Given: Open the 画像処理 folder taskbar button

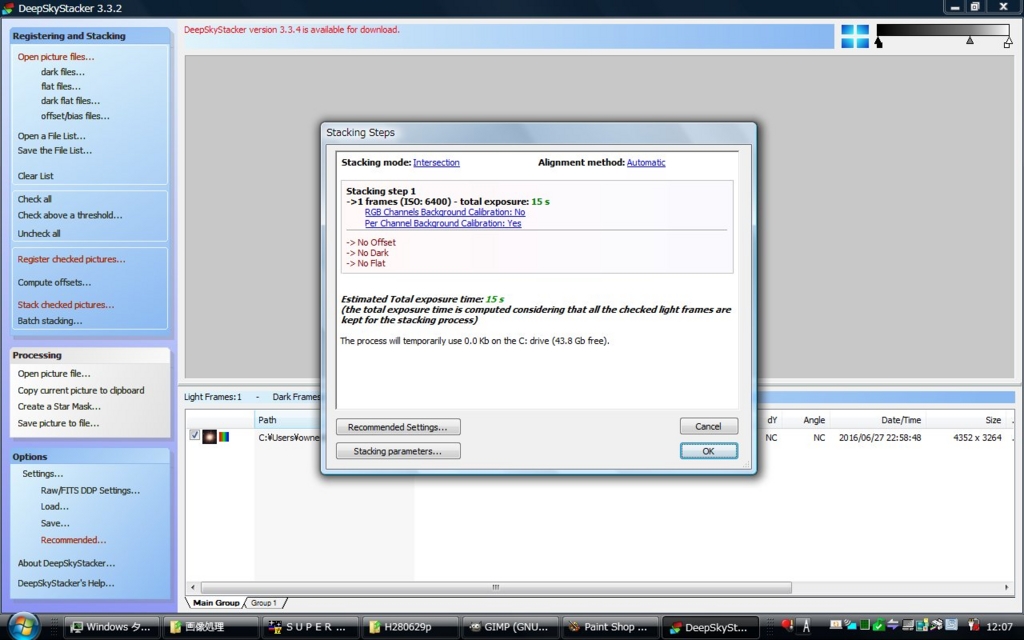Looking at the screenshot, I should [209, 627].
